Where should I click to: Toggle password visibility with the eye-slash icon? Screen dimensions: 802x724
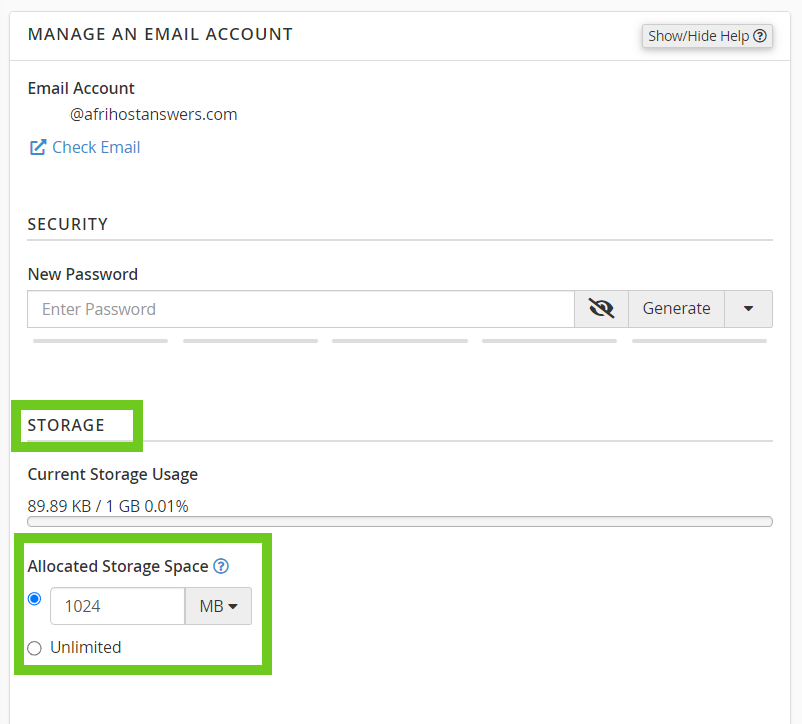coord(601,309)
